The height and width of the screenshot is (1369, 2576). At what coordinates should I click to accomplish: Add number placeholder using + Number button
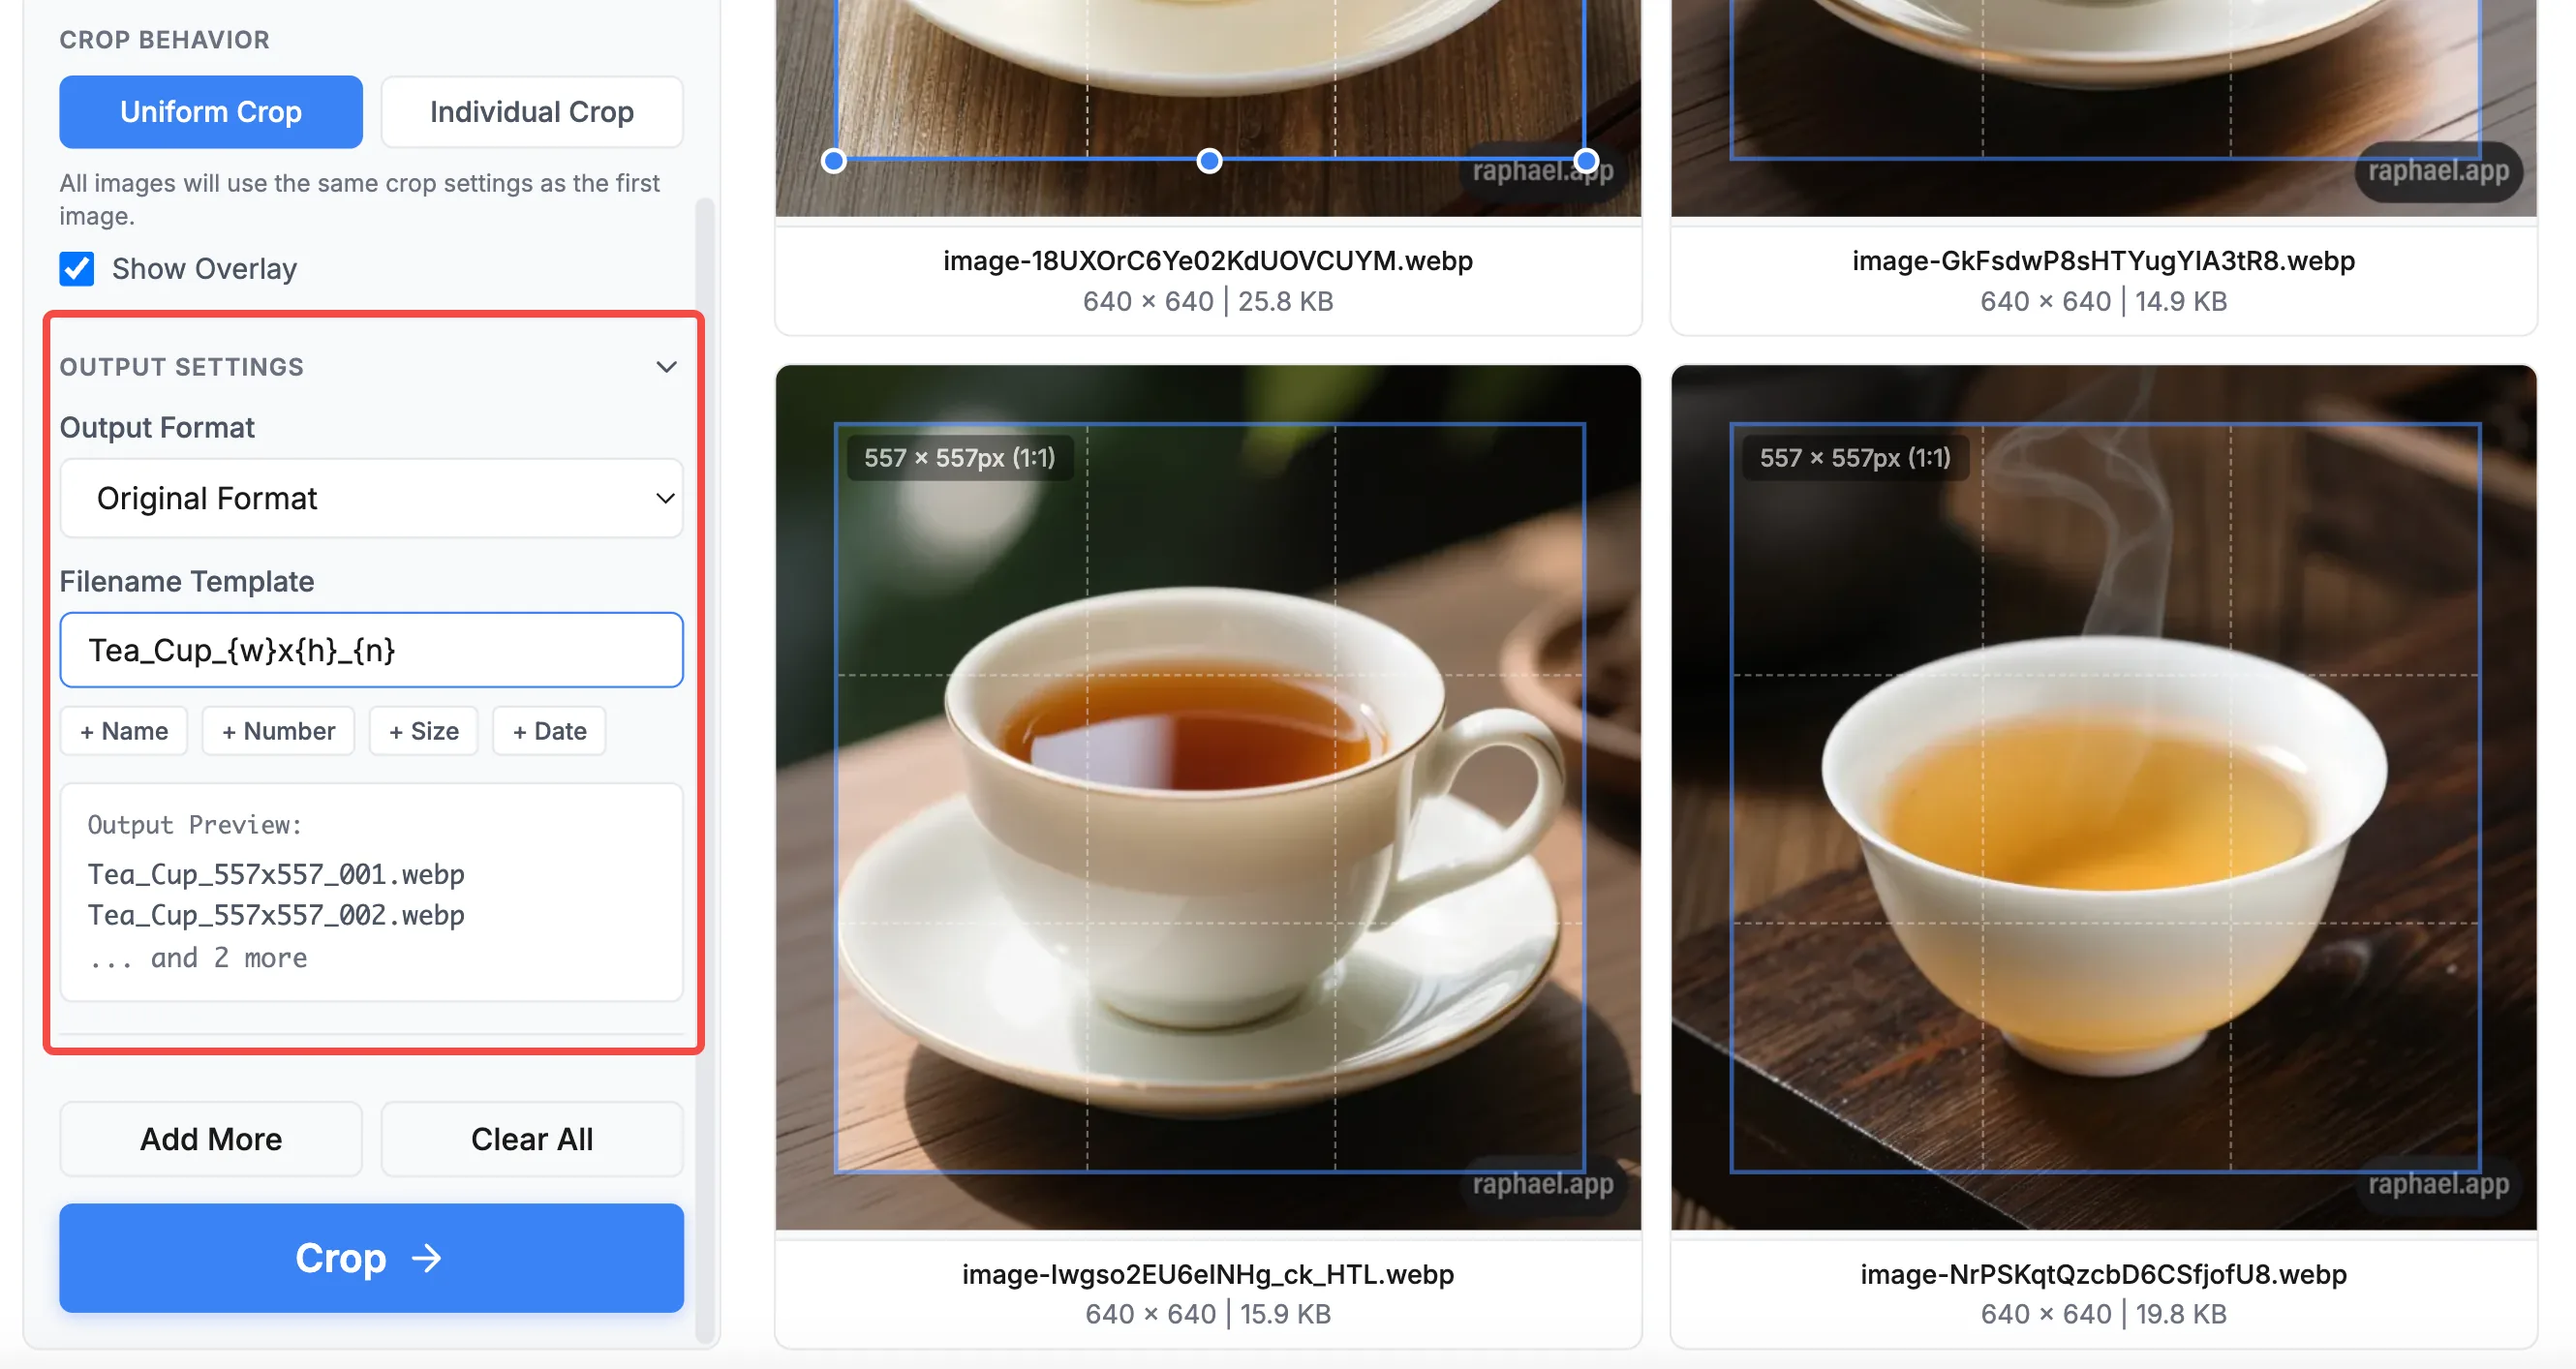tap(278, 730)
